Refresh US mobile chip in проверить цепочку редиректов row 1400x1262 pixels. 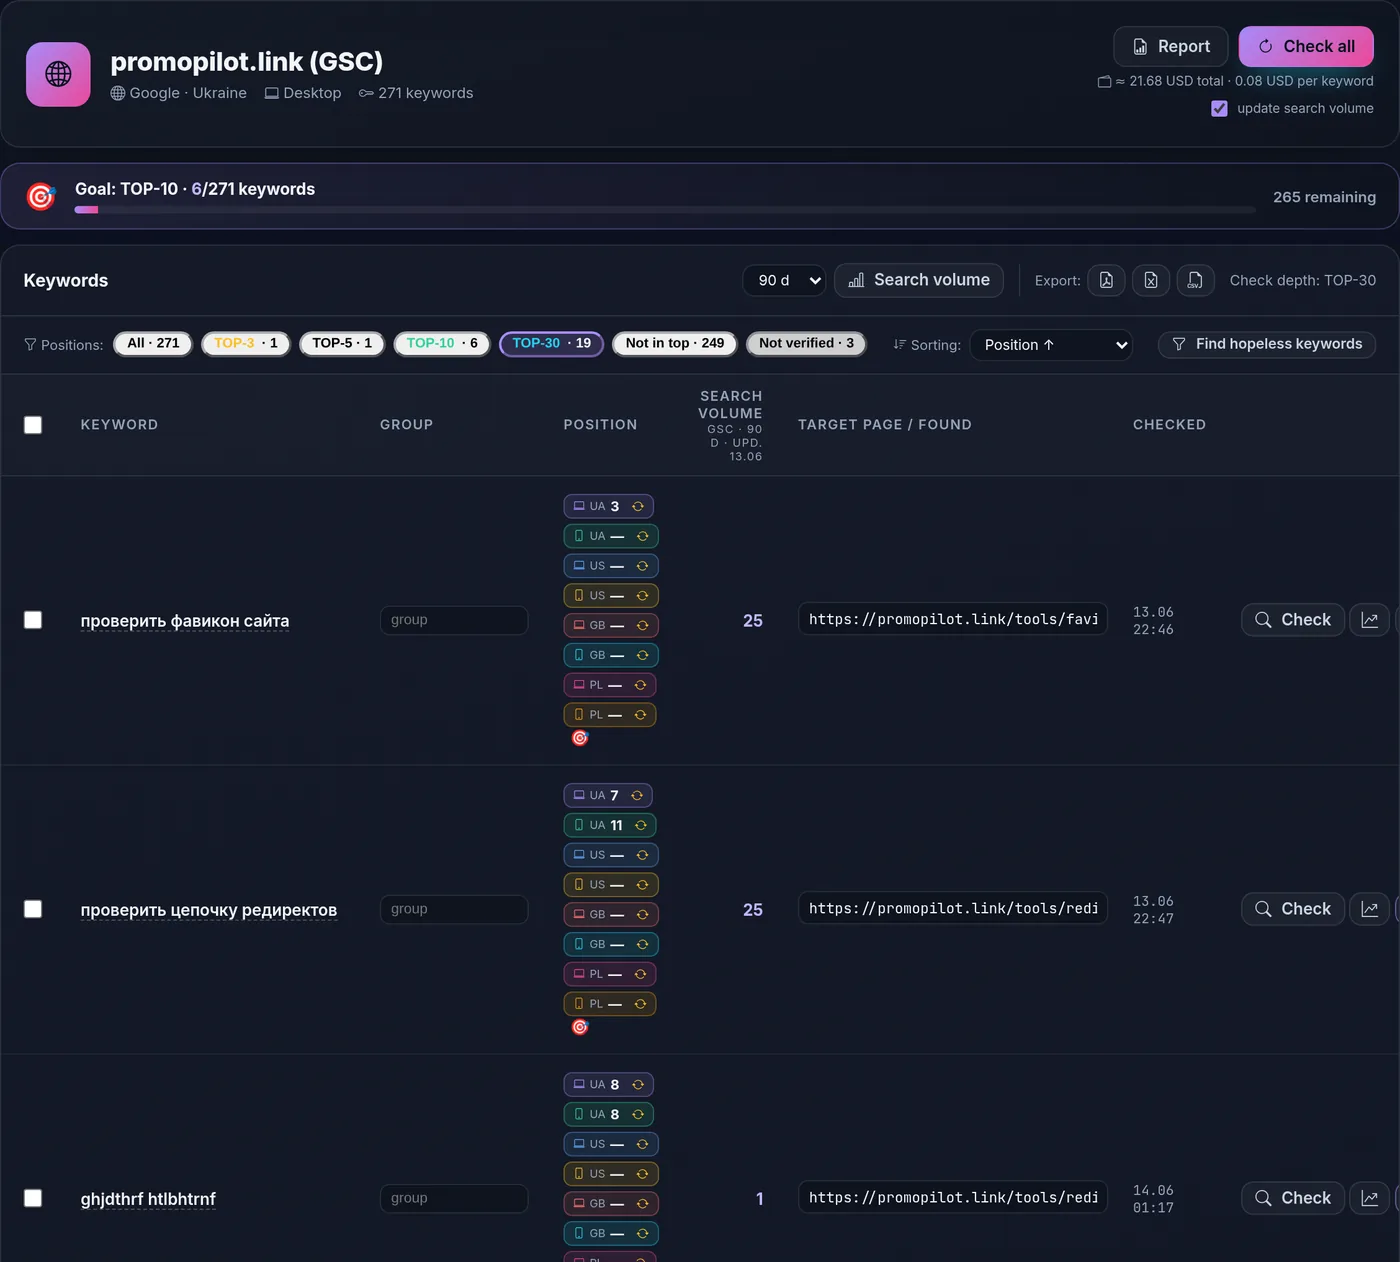coord(643,884)
